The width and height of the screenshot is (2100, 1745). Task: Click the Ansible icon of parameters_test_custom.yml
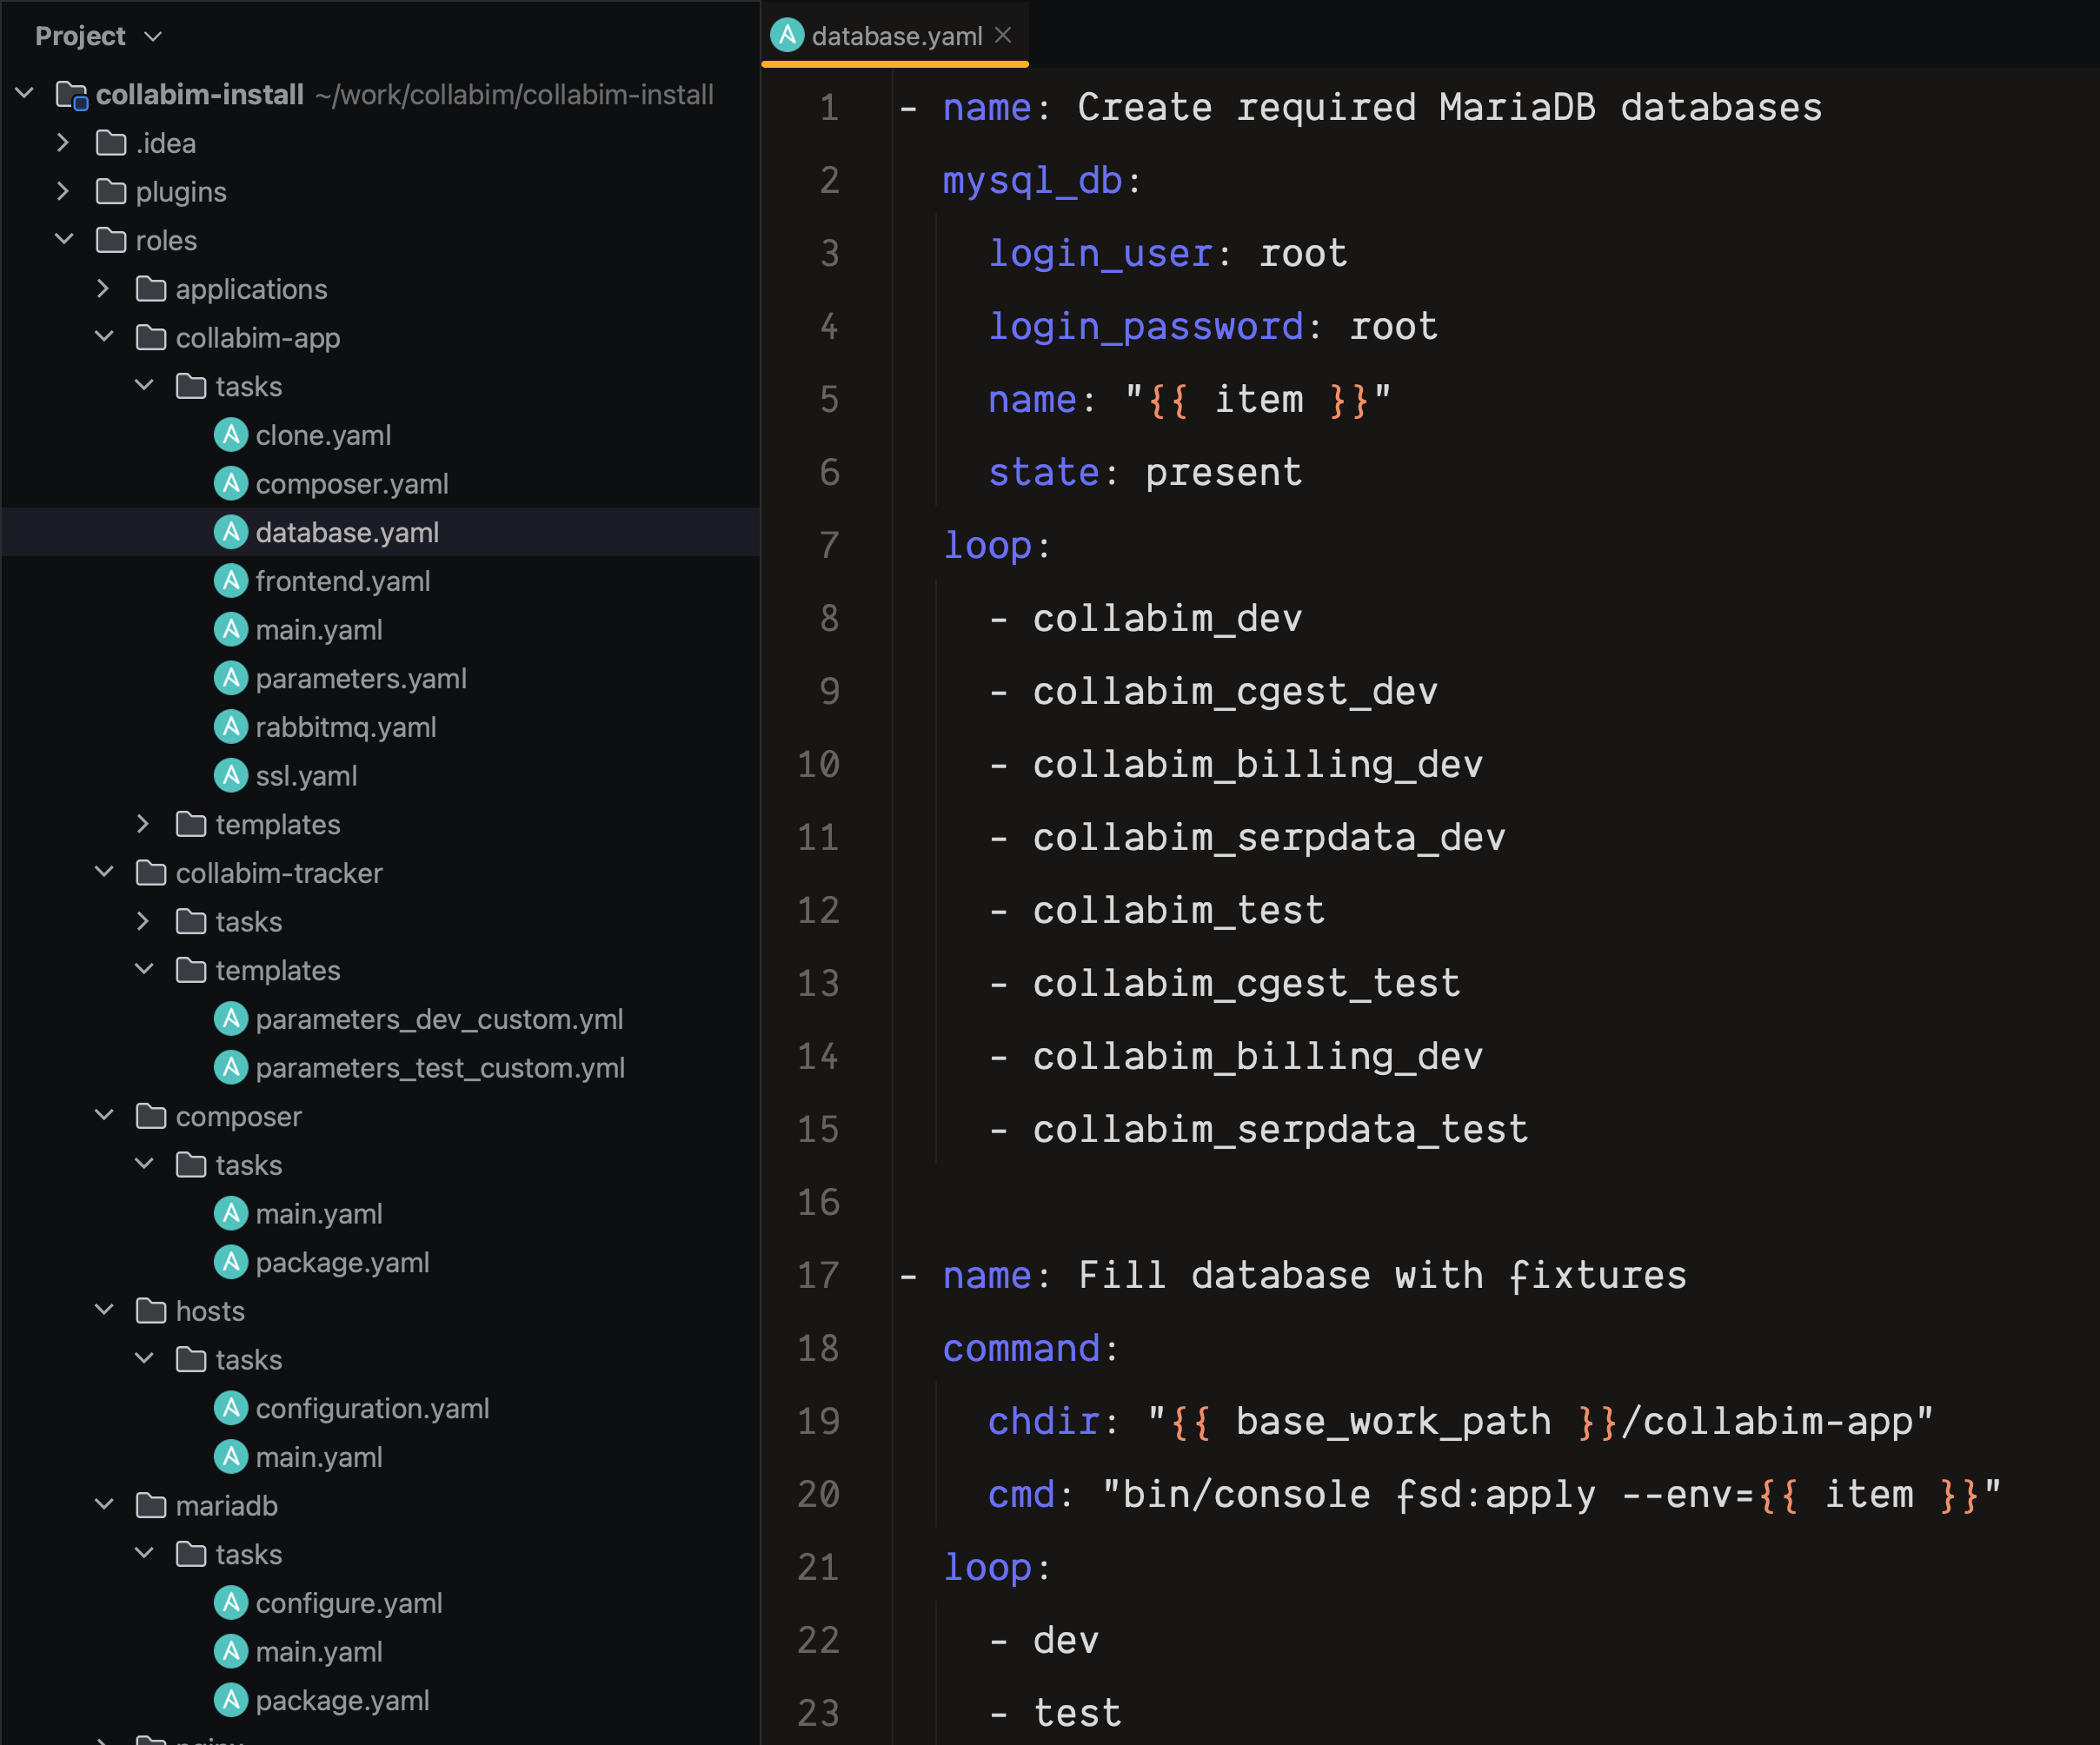pos(231,1067)
